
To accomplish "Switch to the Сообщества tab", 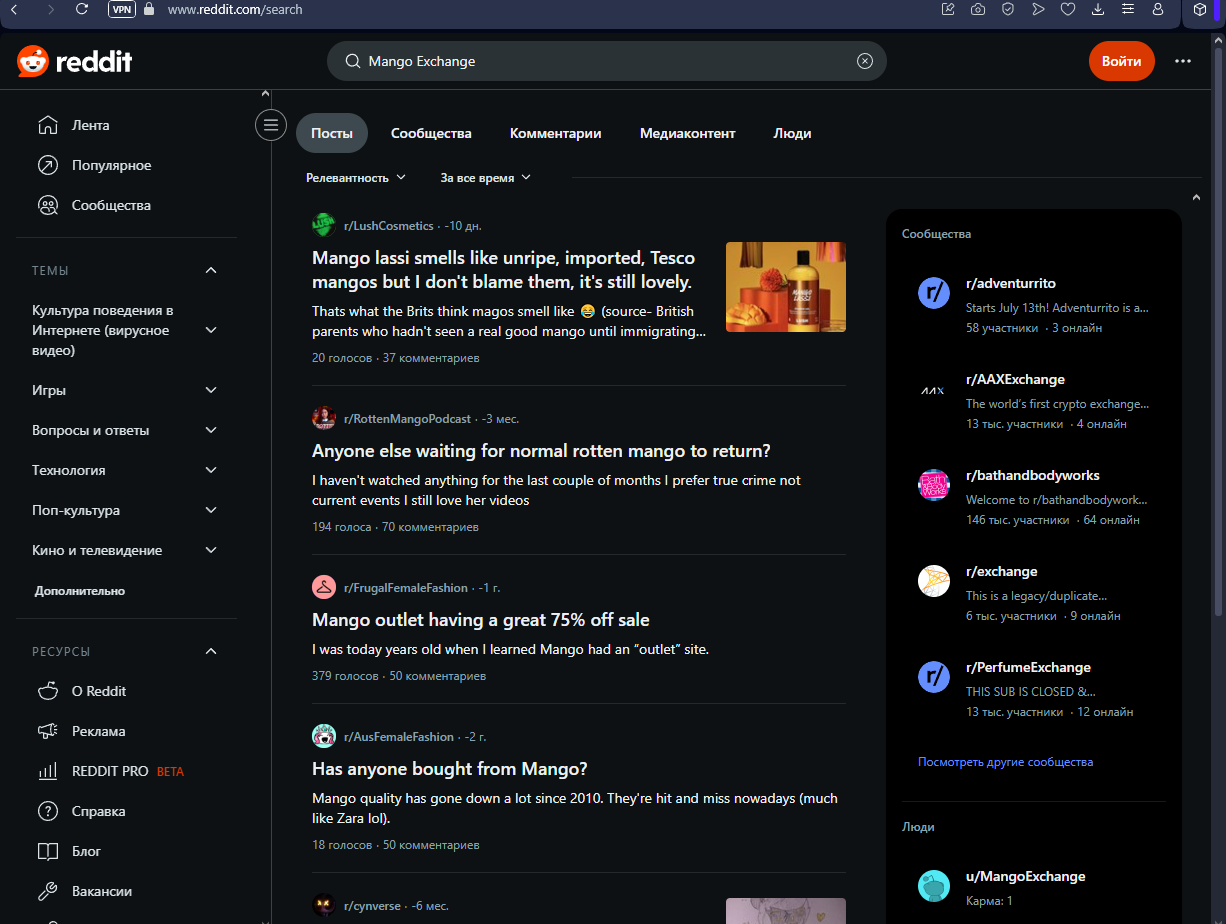I will click(x=431, y=133).
